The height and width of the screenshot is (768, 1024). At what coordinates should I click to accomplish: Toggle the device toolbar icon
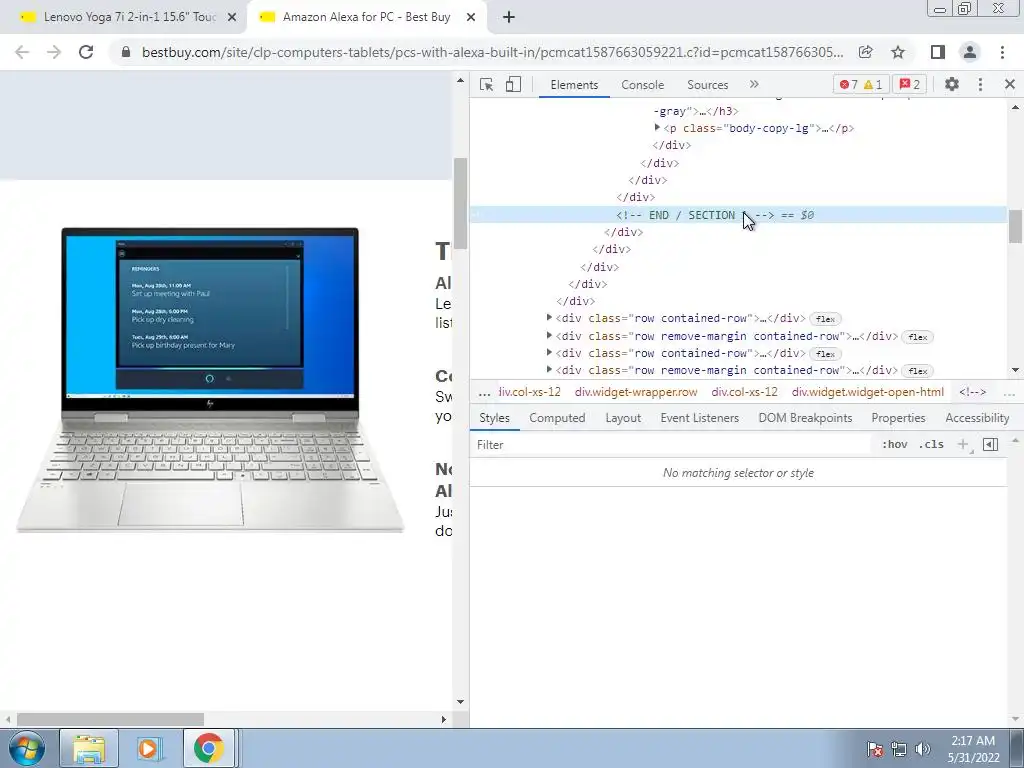coord(513,84)
